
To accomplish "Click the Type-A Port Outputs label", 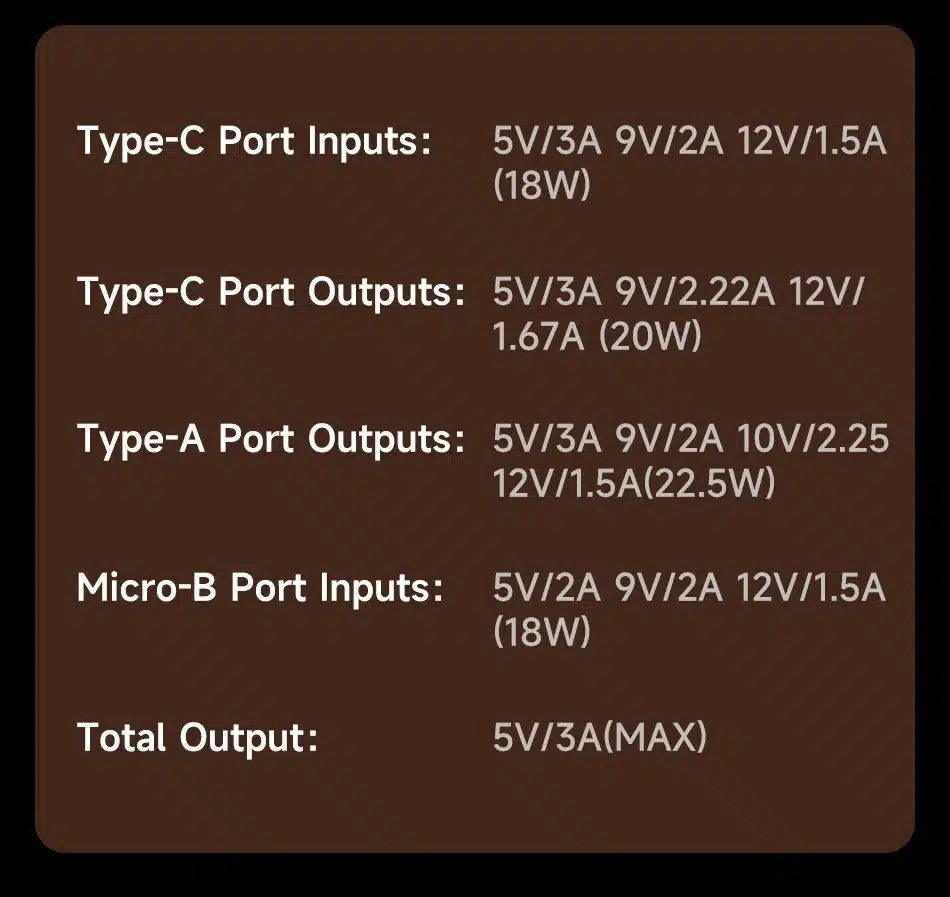I will [x=271, y=439].
